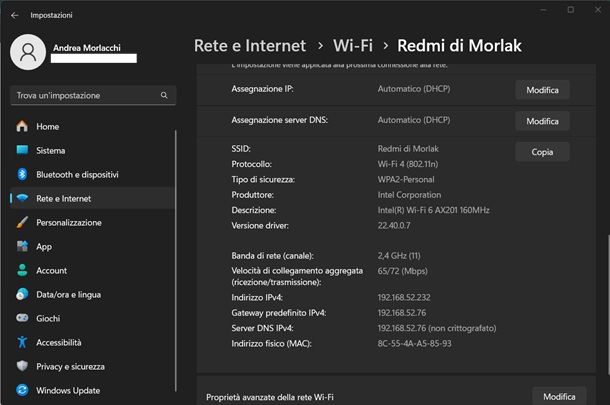This screenshot has width=610, height=405.
Task: Open Windows Update settings
Action: coord(93,390)
